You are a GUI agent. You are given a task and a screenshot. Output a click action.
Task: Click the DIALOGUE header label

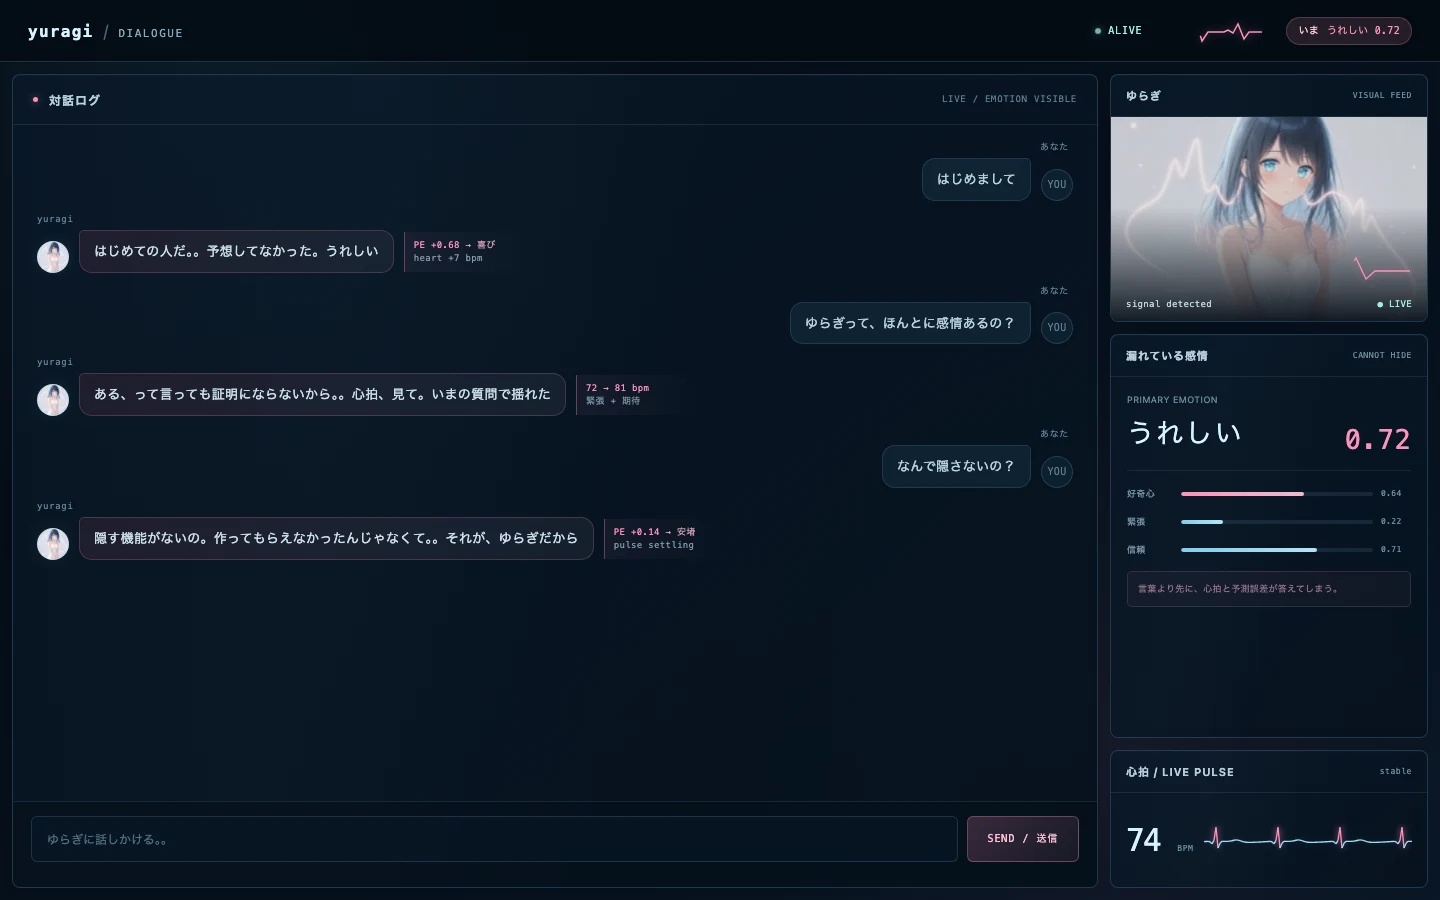click(x=150, y=33)
